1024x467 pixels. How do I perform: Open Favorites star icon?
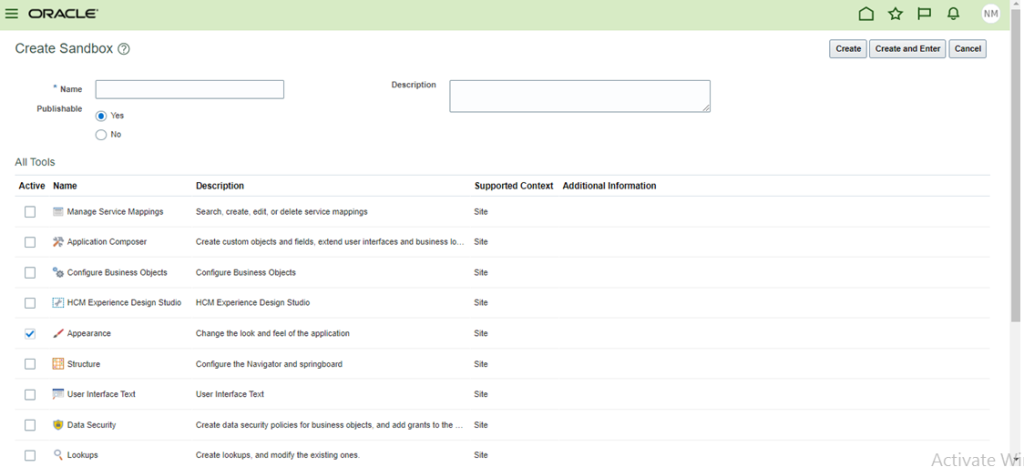coord(895,14)
